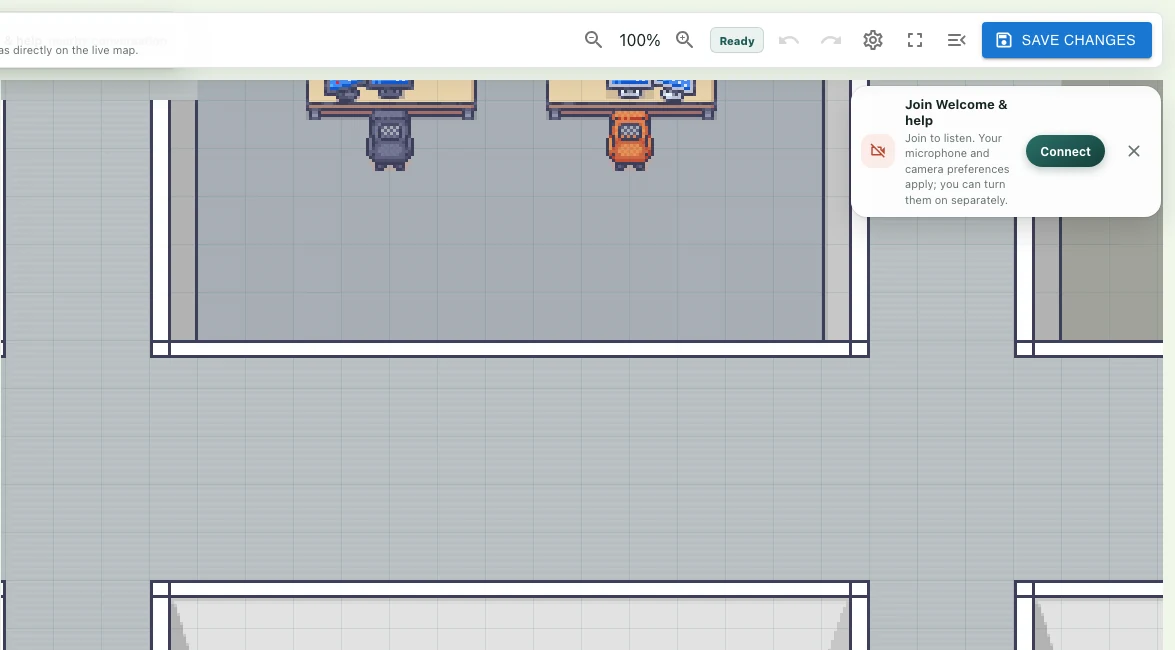Select the gray office chair on the map
The image size is (1175, 650).
[390, 140]
